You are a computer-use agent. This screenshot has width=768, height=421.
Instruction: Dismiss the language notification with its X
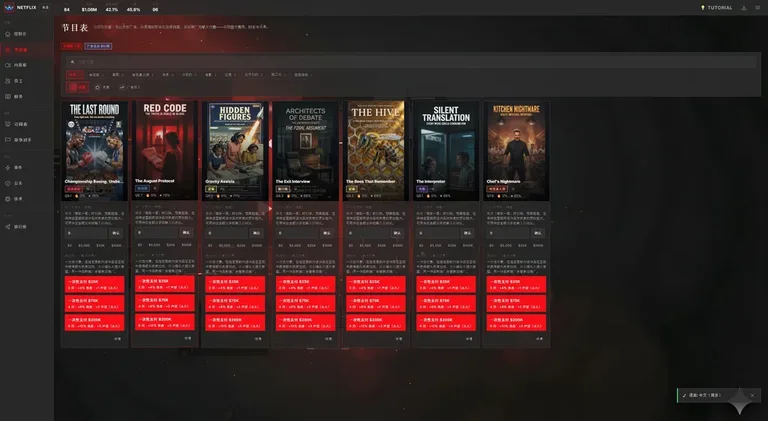[752, 395]
